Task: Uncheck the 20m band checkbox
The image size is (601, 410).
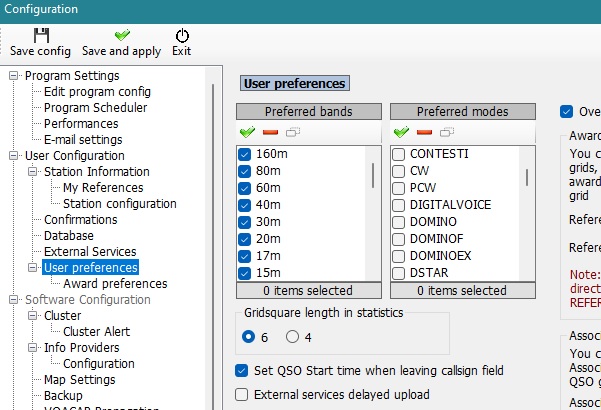Action: pyautogui.click(x=245, y=239)
